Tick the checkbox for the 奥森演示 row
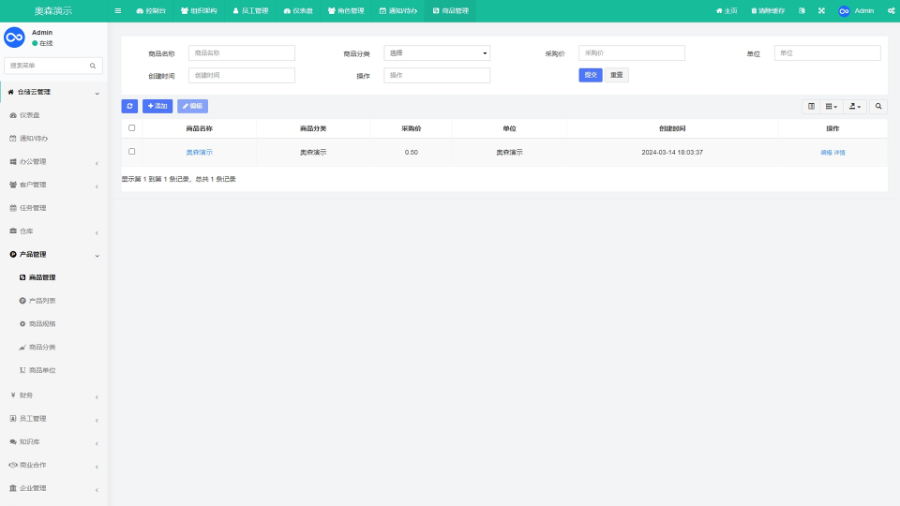 132,152
